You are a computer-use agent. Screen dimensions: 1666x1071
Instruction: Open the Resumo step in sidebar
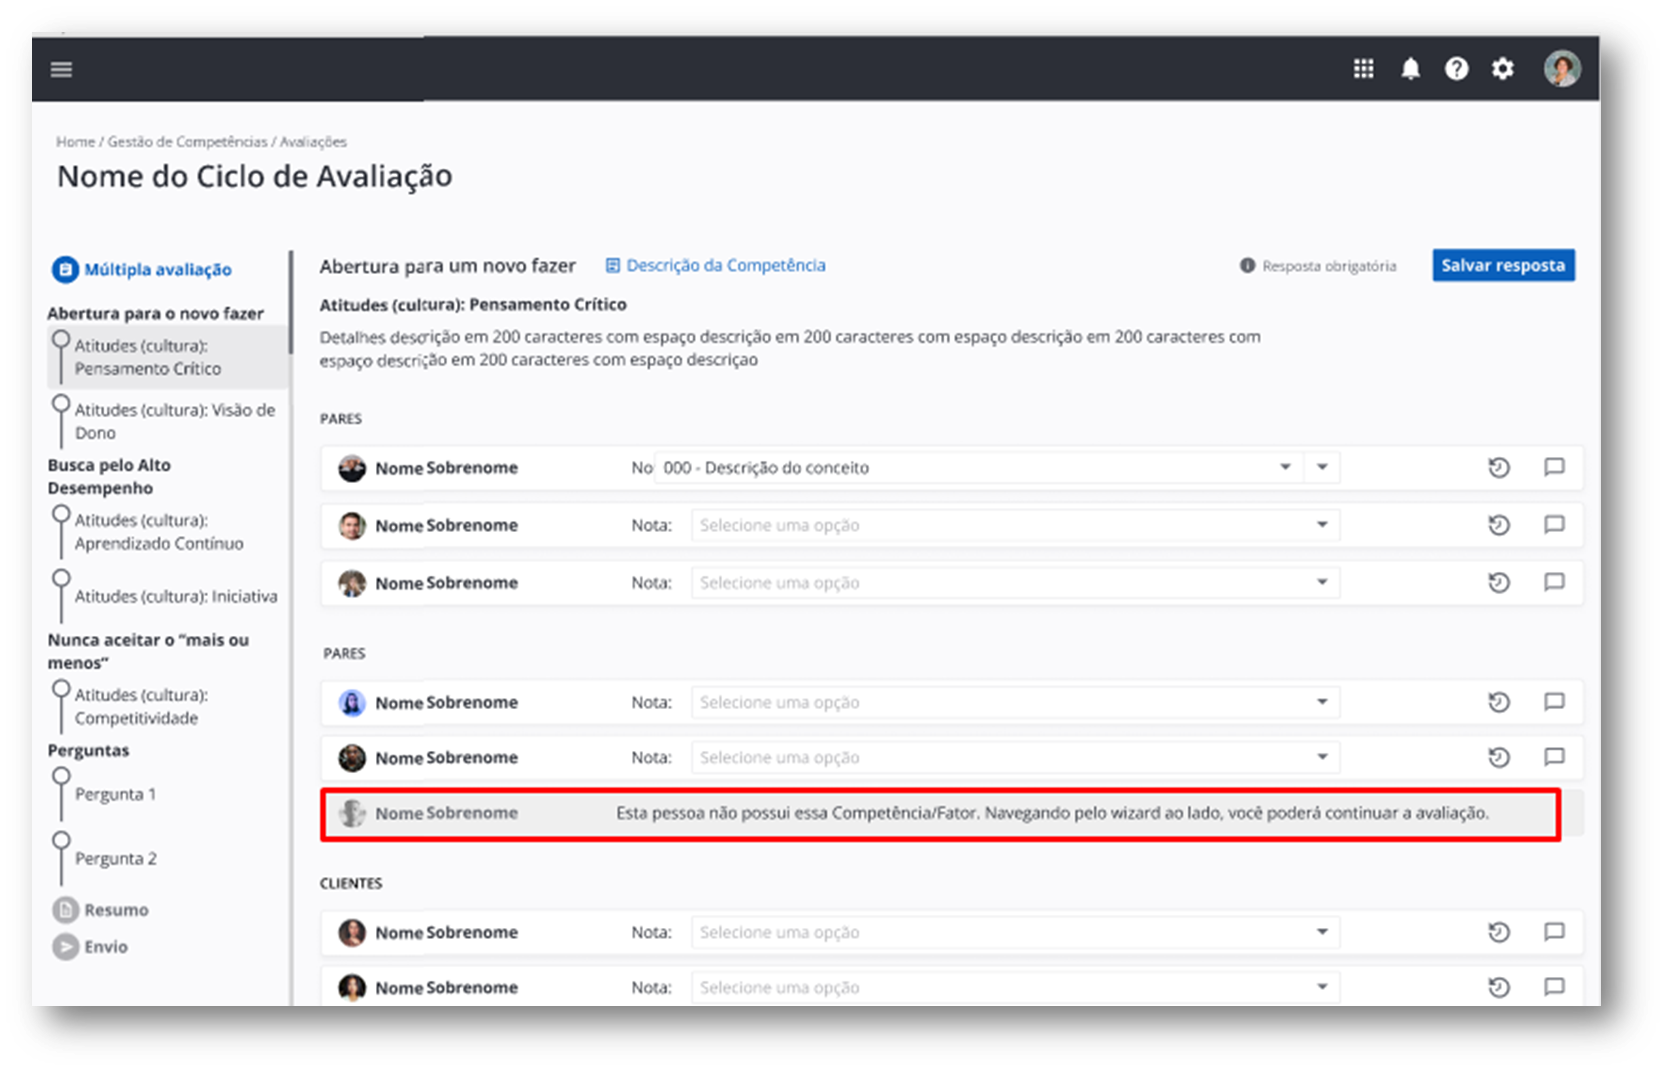(116, 910)
